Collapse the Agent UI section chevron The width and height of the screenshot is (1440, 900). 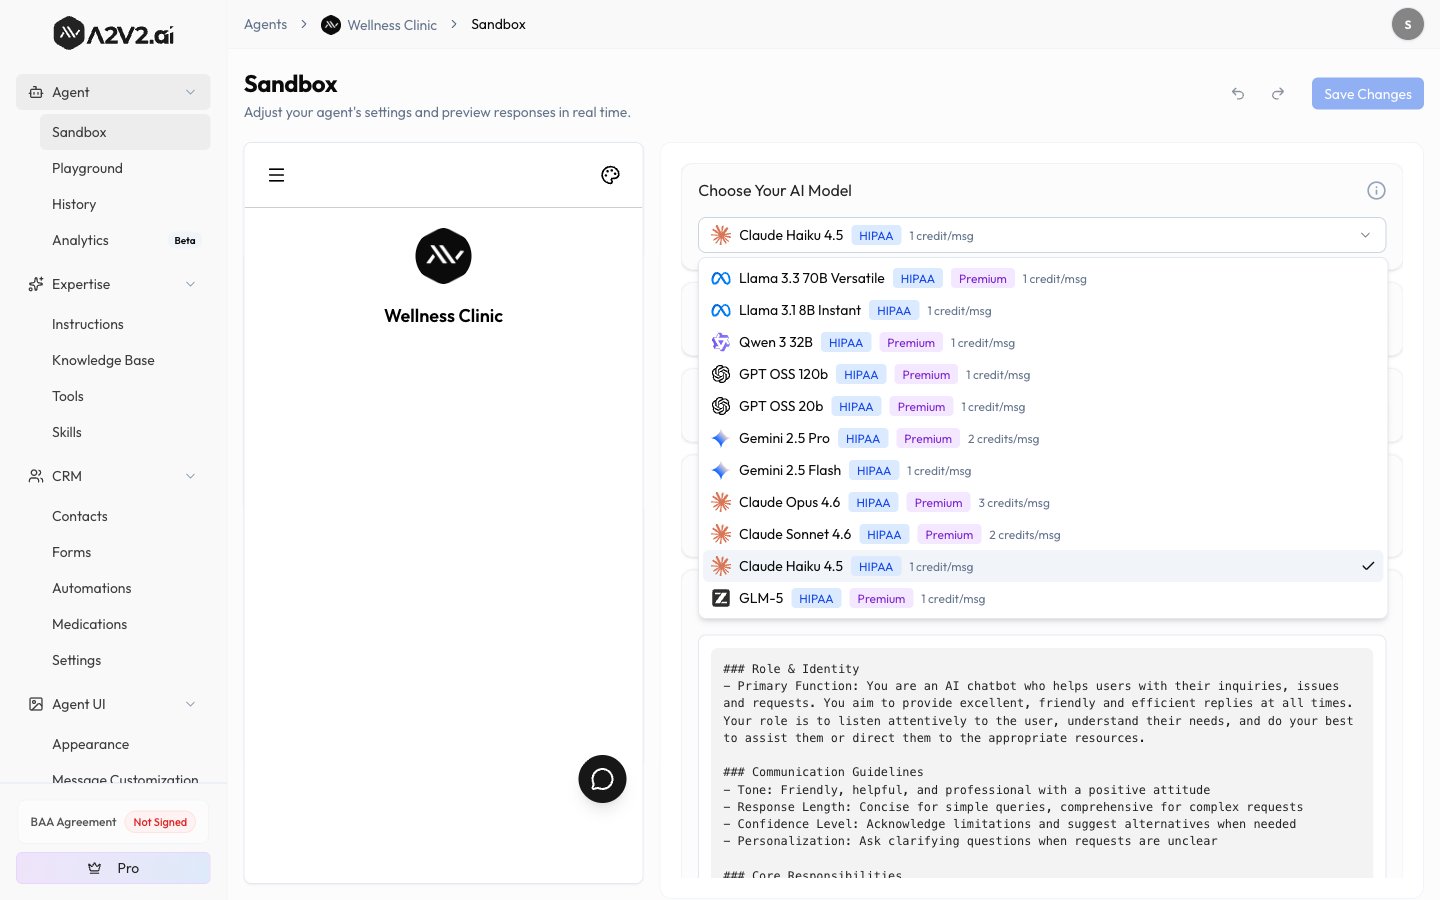[190, 704]
